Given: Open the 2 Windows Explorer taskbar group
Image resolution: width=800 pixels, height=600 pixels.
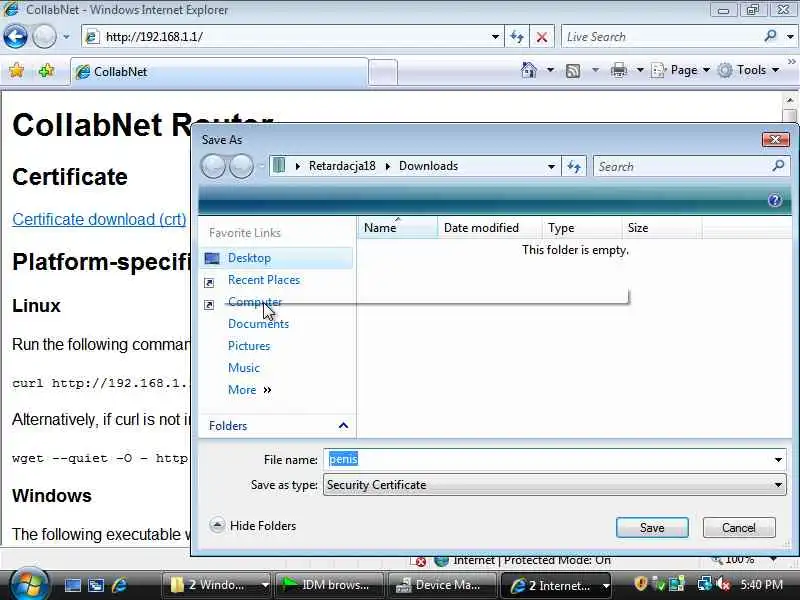Looking at the screenshot, I should point(216,585).
